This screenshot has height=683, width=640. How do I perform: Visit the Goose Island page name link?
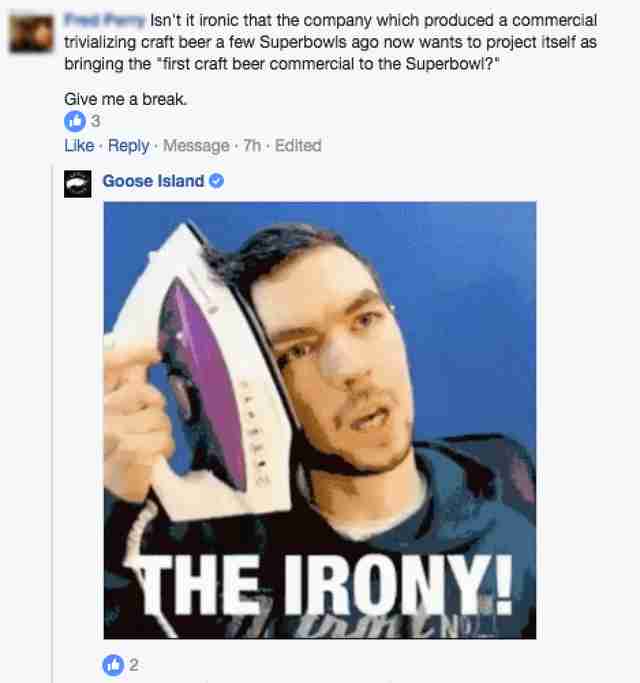(x=153, y=181)
